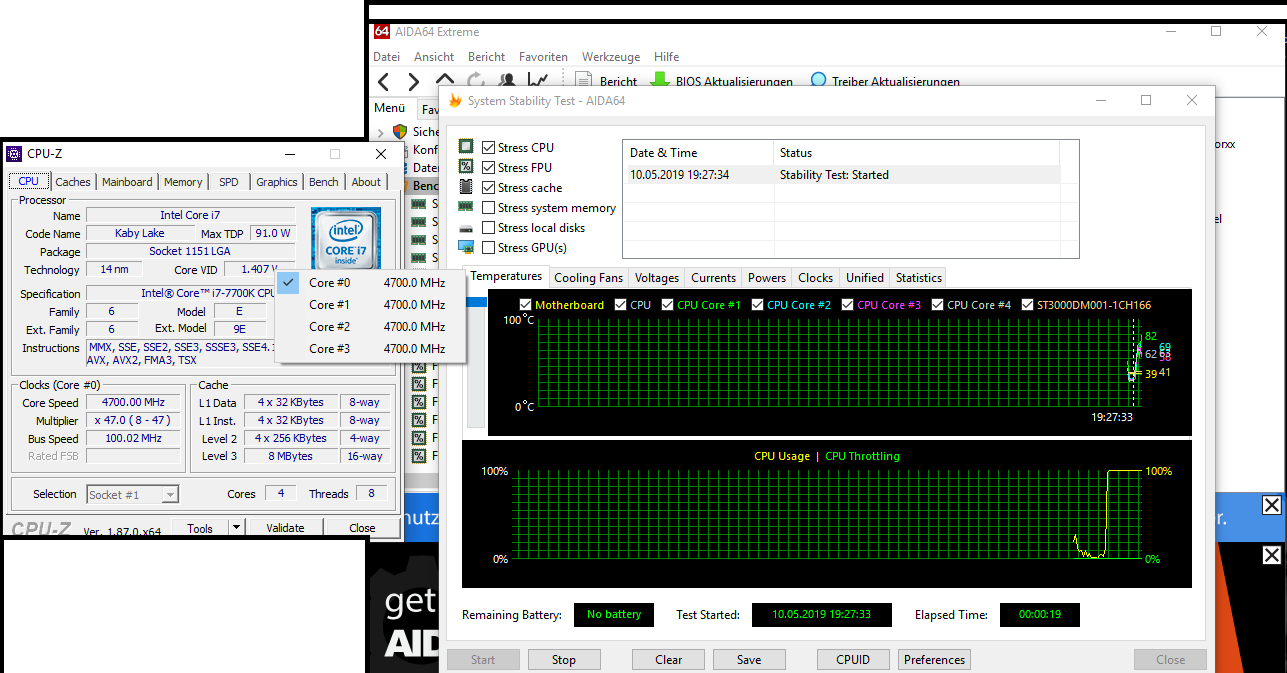Toggle the CPU temperature graph checkbox
Viewport: 1287px width, 673px height.
click(x=621, y=305)
